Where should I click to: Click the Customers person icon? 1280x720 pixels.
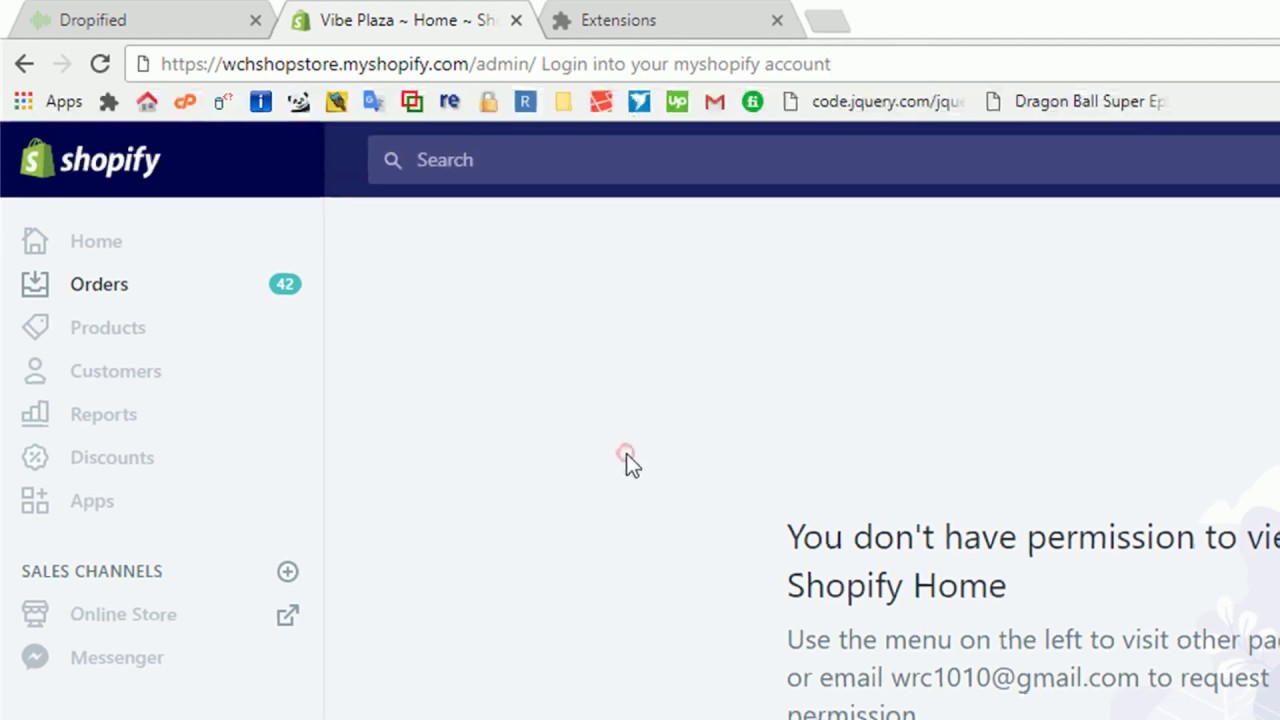pos(35,371)
